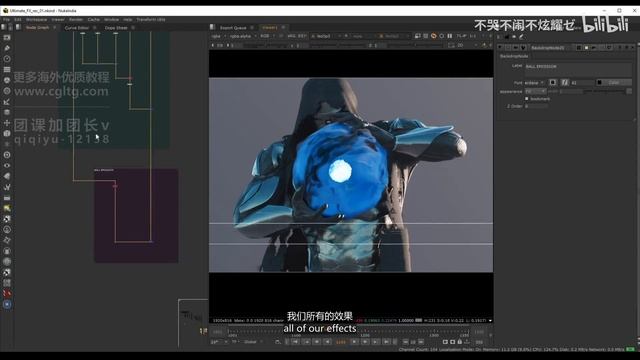Open the MetaData nodes toolbar icon

7,176
